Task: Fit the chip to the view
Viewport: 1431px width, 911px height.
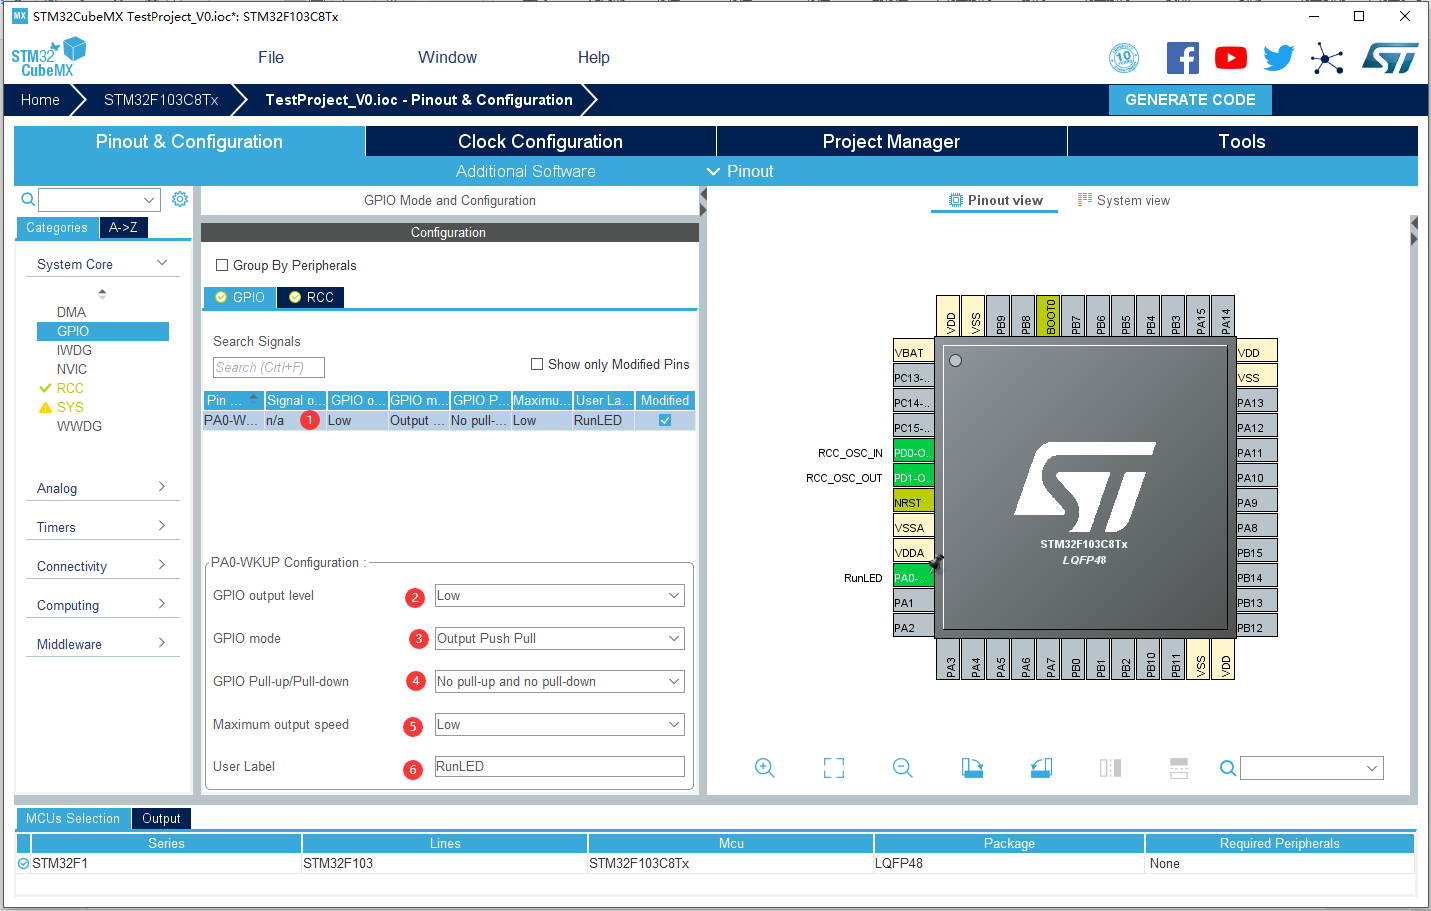Action: [834, 768]
